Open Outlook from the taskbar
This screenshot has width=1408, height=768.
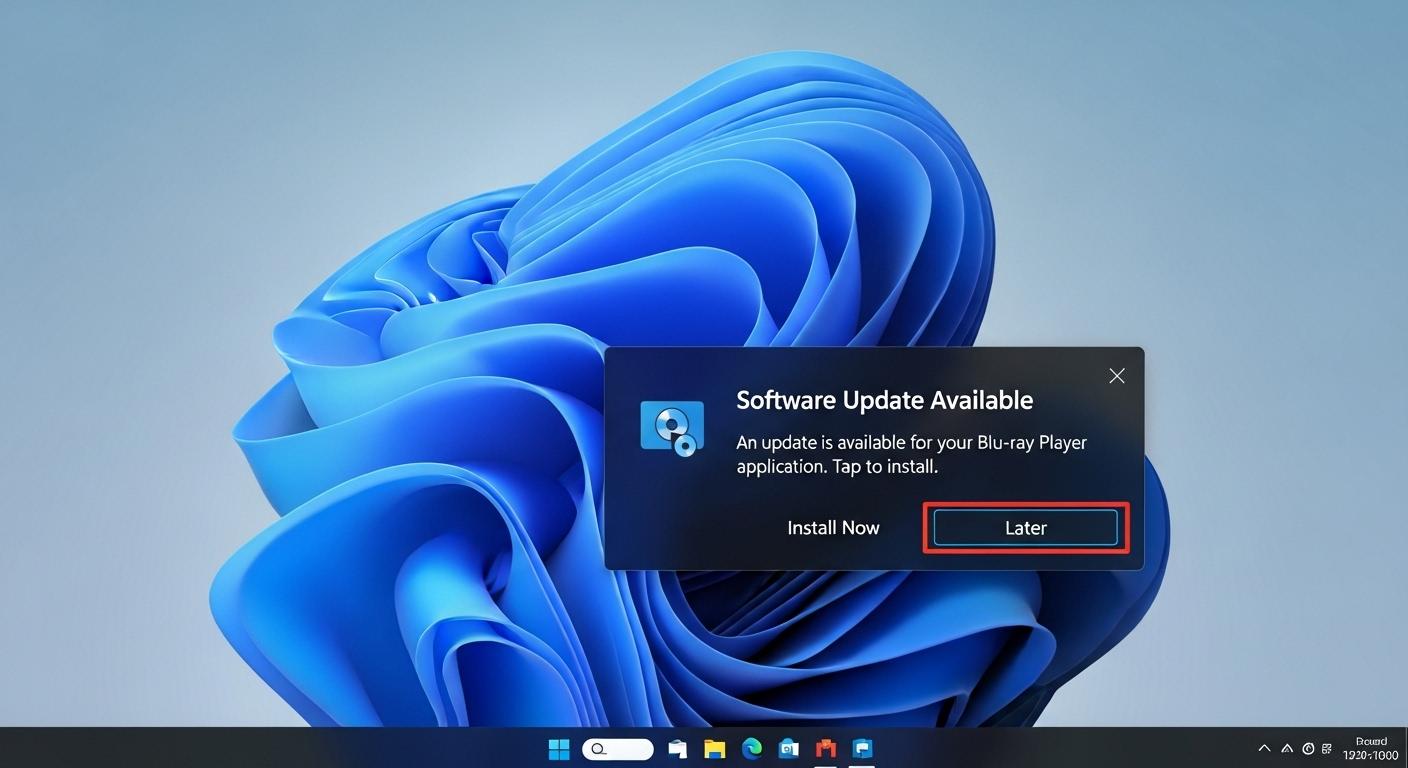point(787,748)
